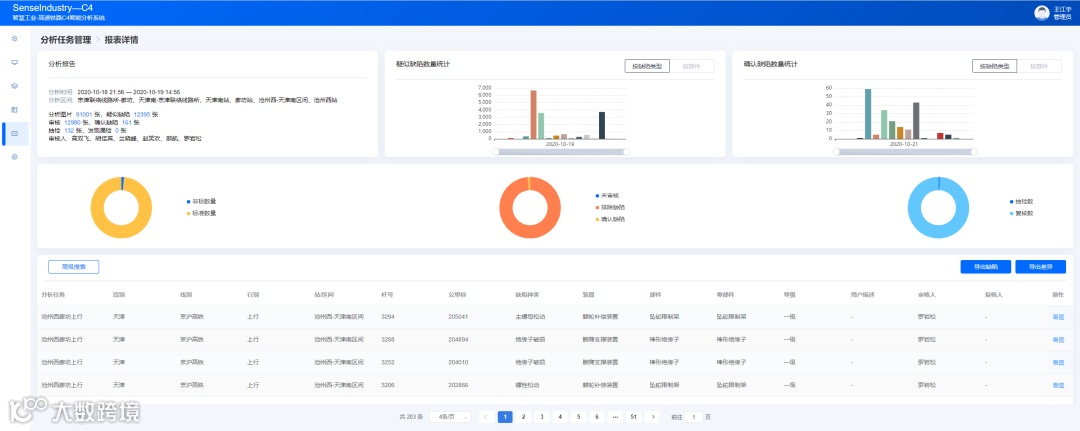Toggle the 抽检数 legend item

point(1021,201)
